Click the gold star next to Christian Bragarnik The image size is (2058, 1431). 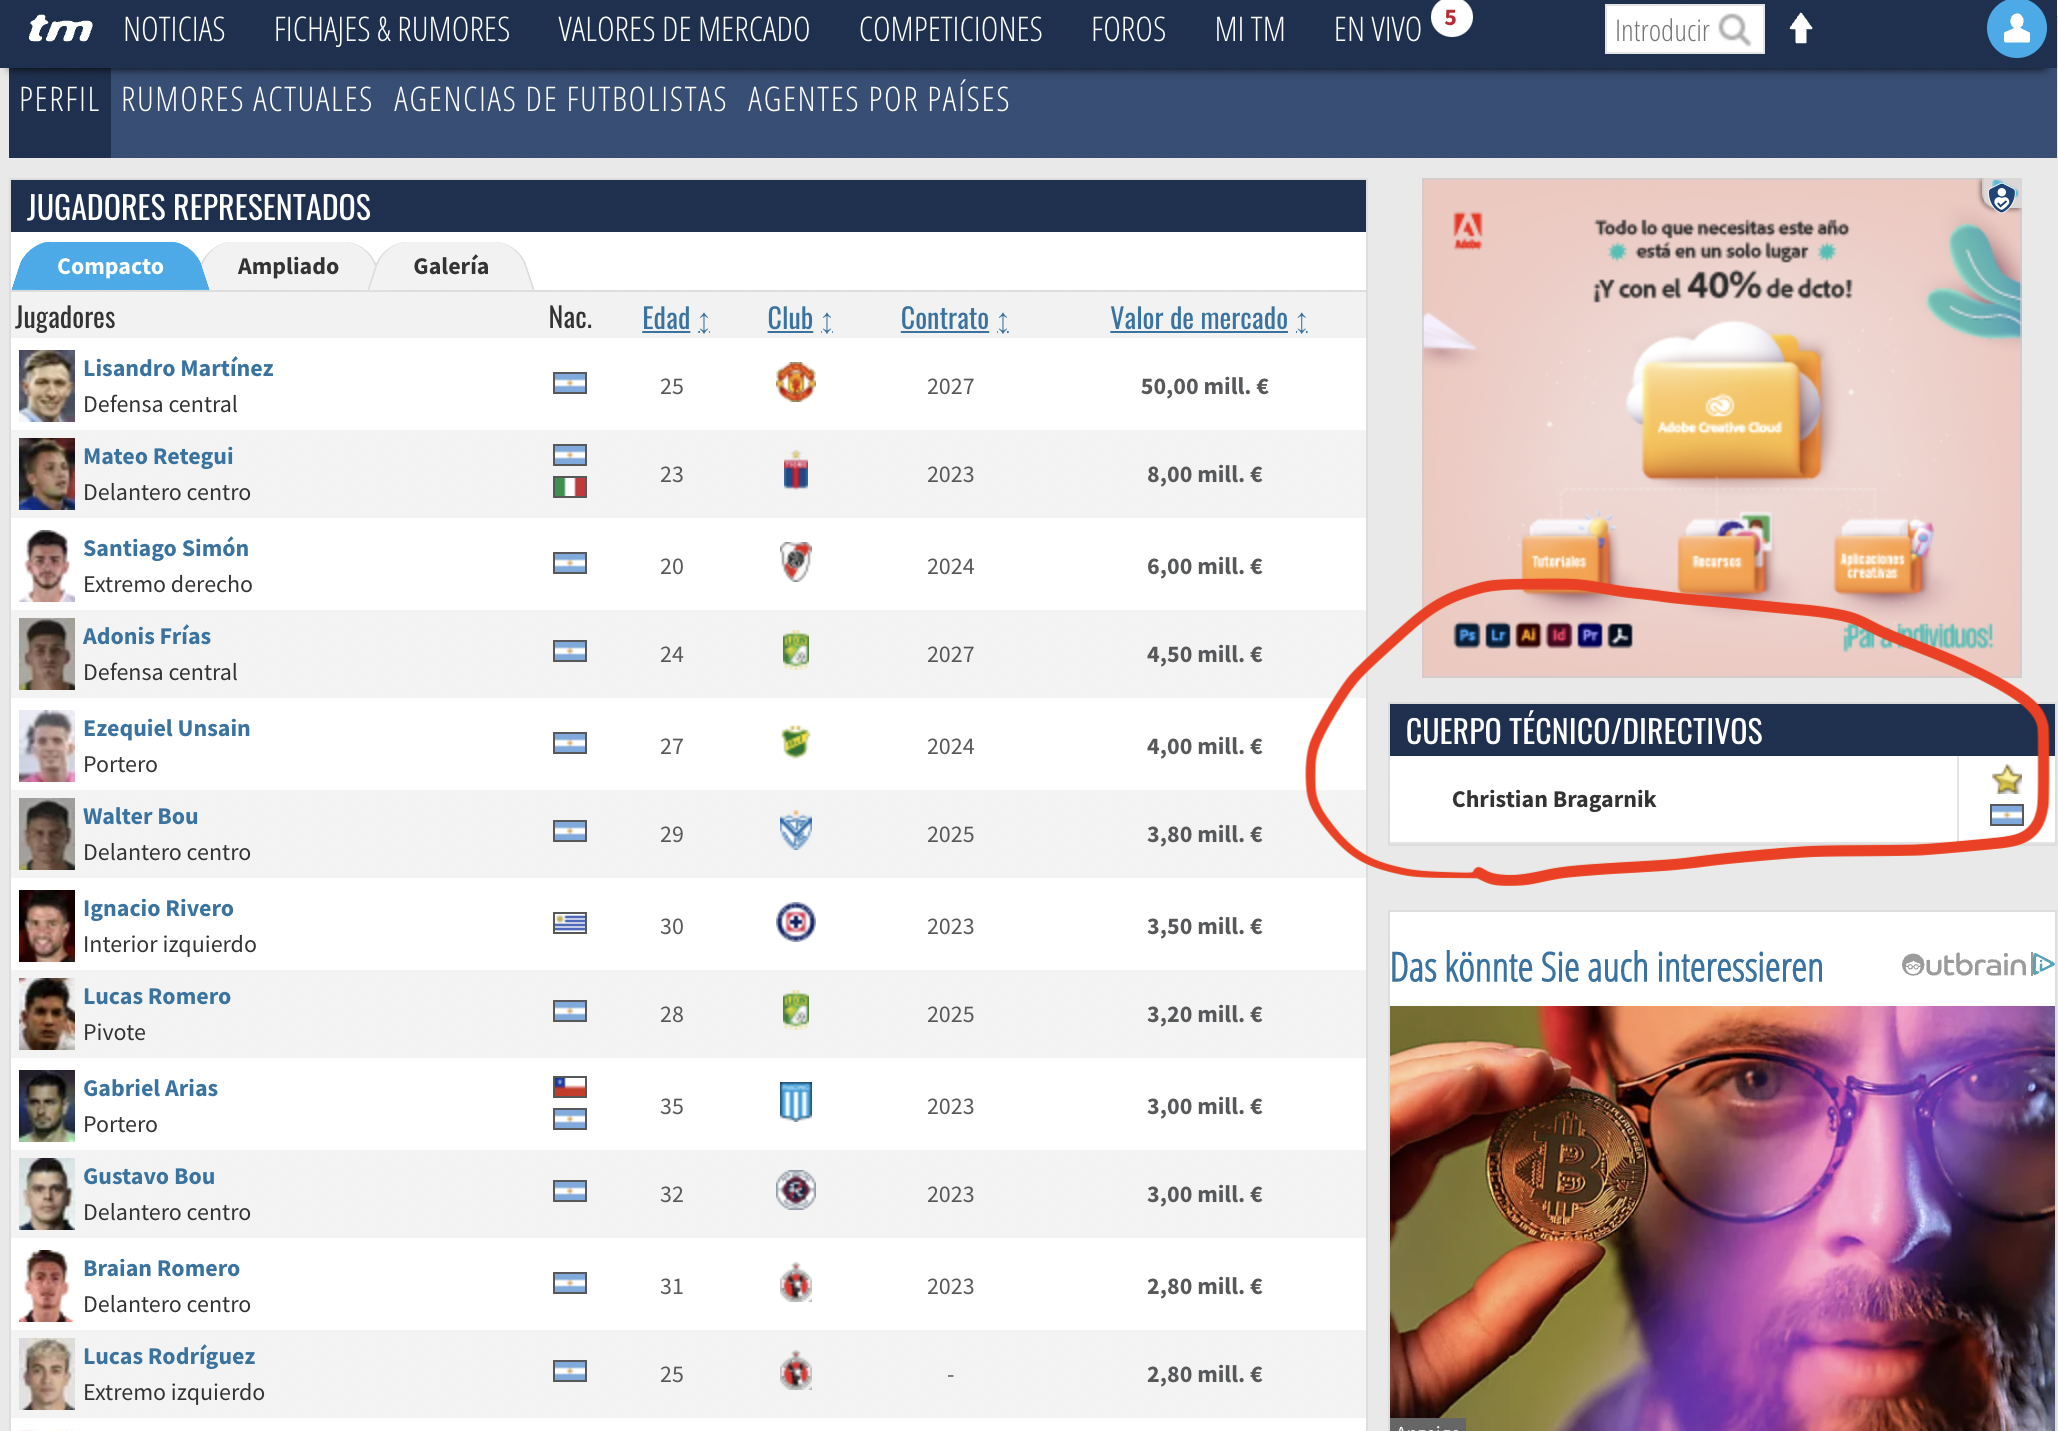pos(2006,779)
